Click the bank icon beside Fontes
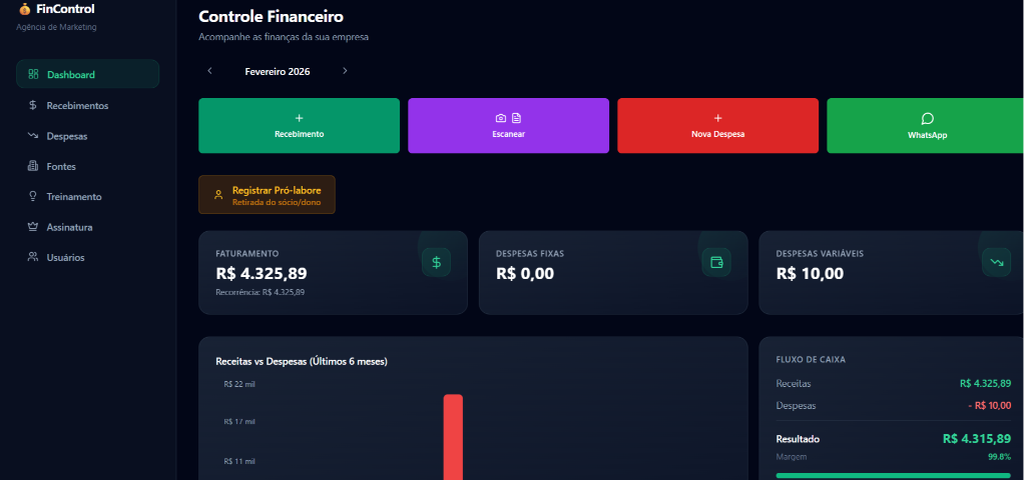The width and height of the screenshot is (1024, 480). 33,166
